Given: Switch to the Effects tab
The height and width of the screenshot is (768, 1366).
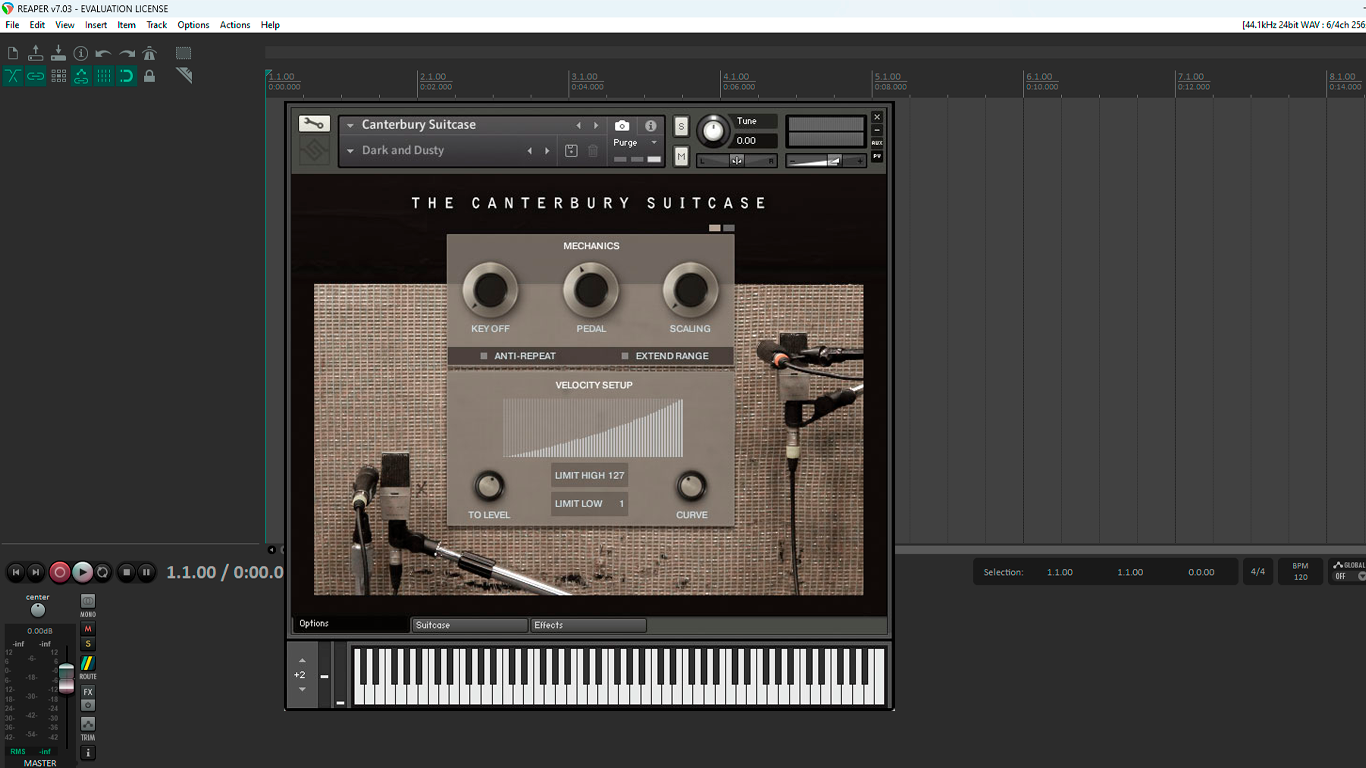Looking at the screenshot, I should tap(588, 625).
